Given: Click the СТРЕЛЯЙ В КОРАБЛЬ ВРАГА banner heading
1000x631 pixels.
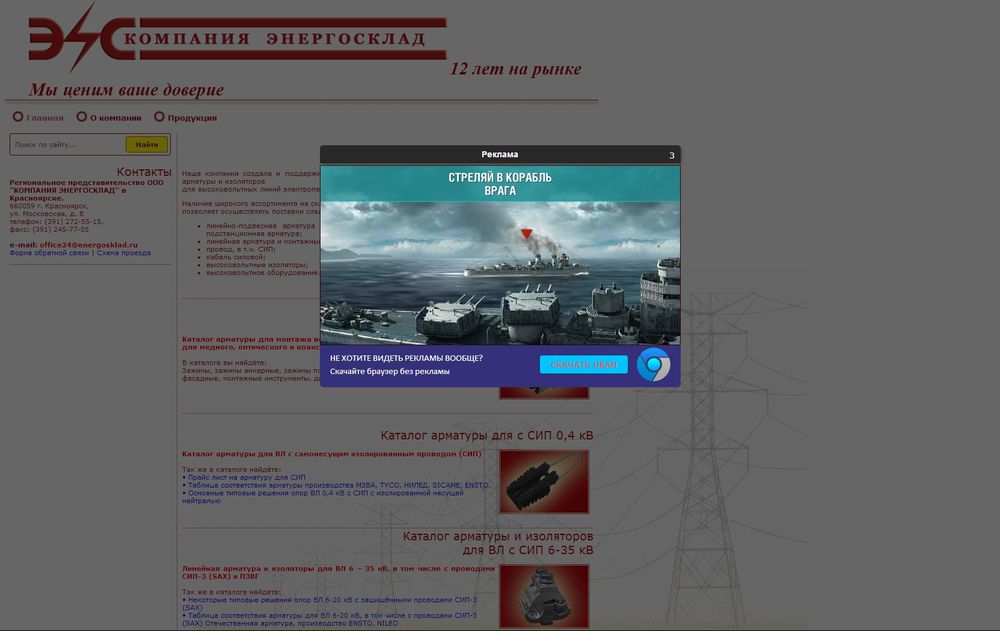Looking at the screenshot, I should [x=500, y=184].
